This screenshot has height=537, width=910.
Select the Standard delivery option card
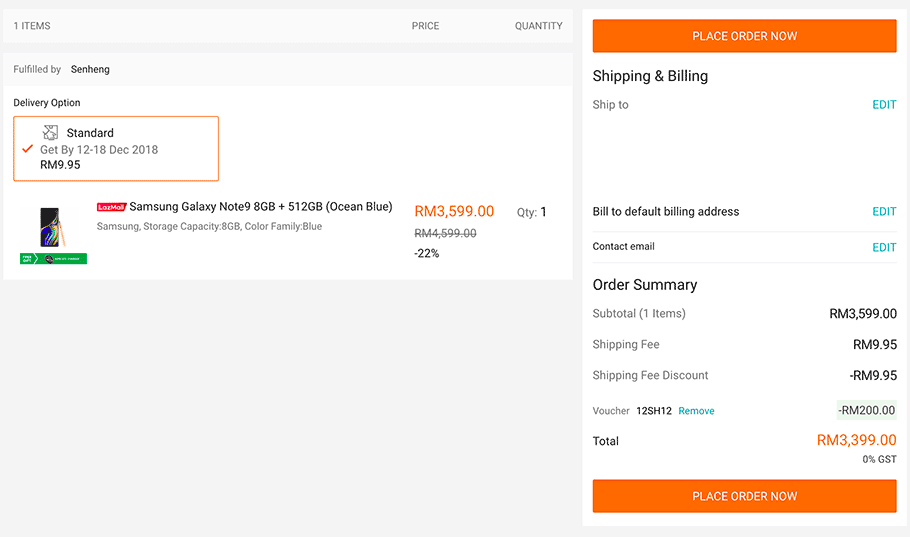point(116,149)
